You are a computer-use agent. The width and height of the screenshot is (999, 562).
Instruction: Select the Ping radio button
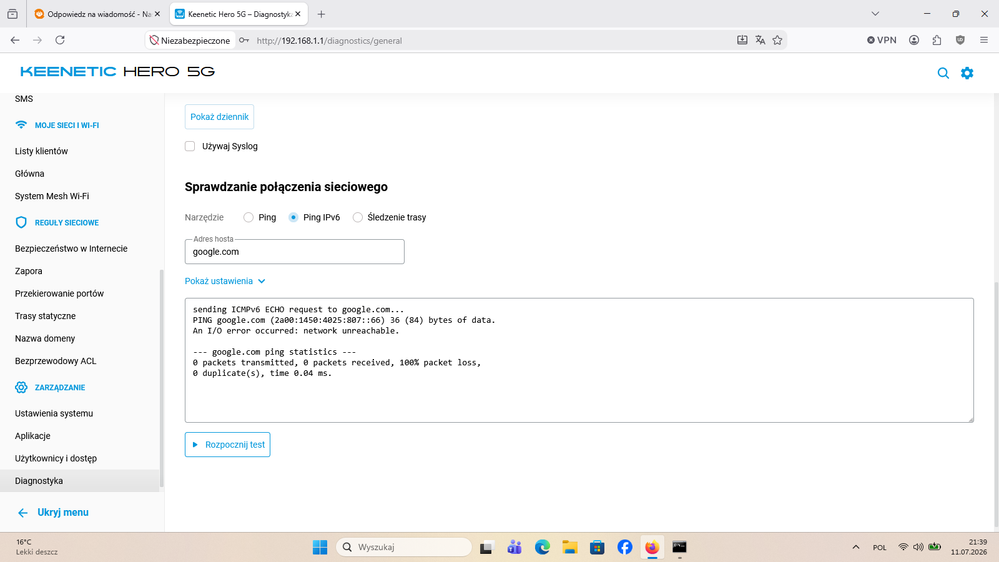coord(248,217)
